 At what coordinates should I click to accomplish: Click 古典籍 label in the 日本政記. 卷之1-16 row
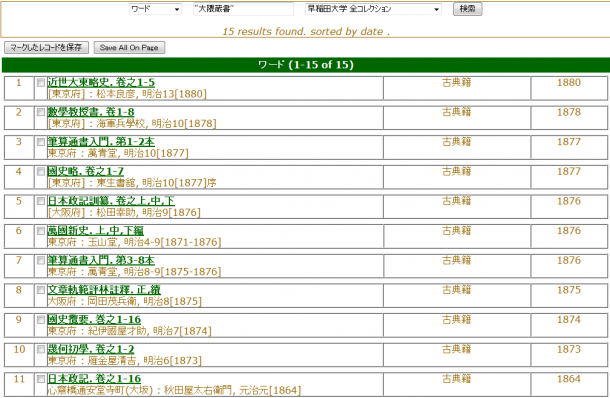click(457, 379)
